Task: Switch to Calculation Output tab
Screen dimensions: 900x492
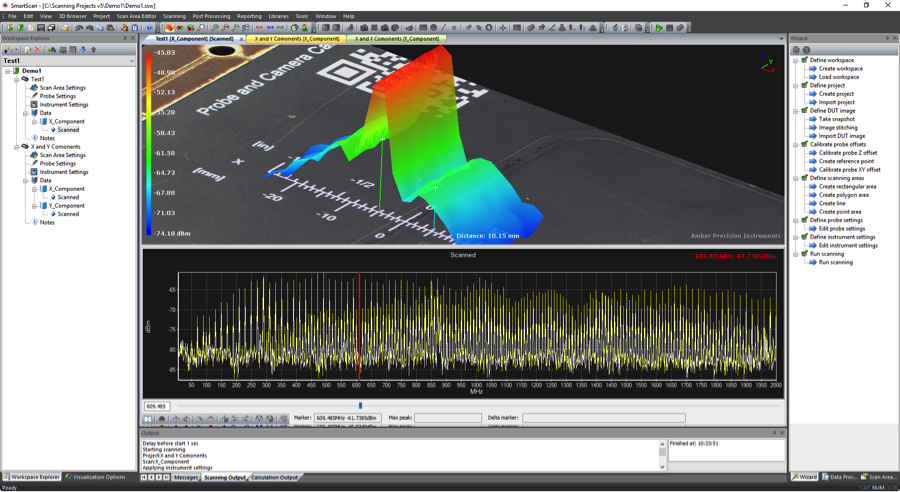Action: pyautogui.click(x=274, y=478)
